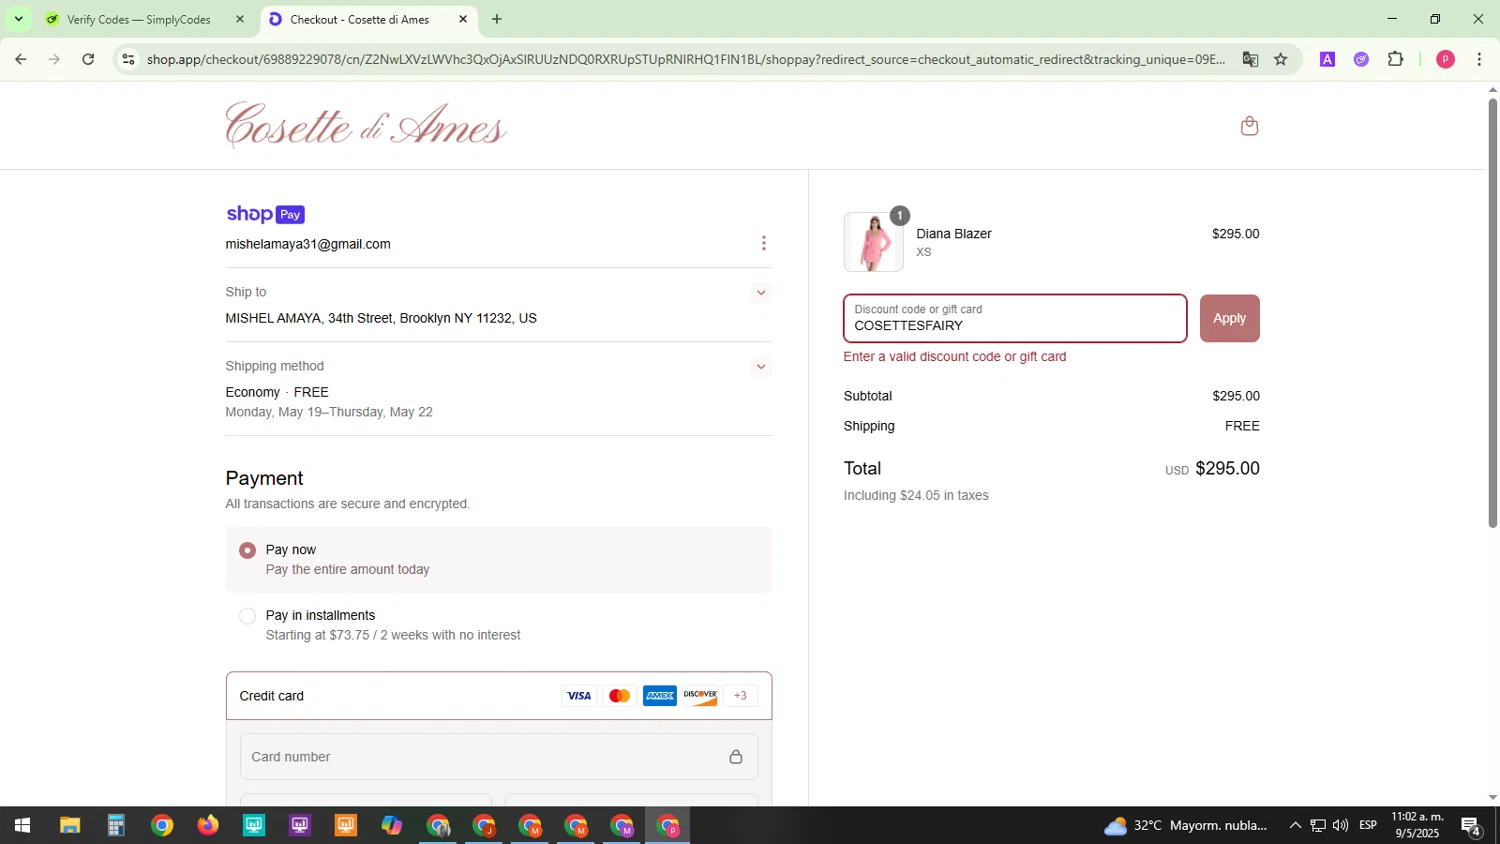1500x844 pixels.
Task: Open Calculator from the taskbar
Action: coord(116,826)
